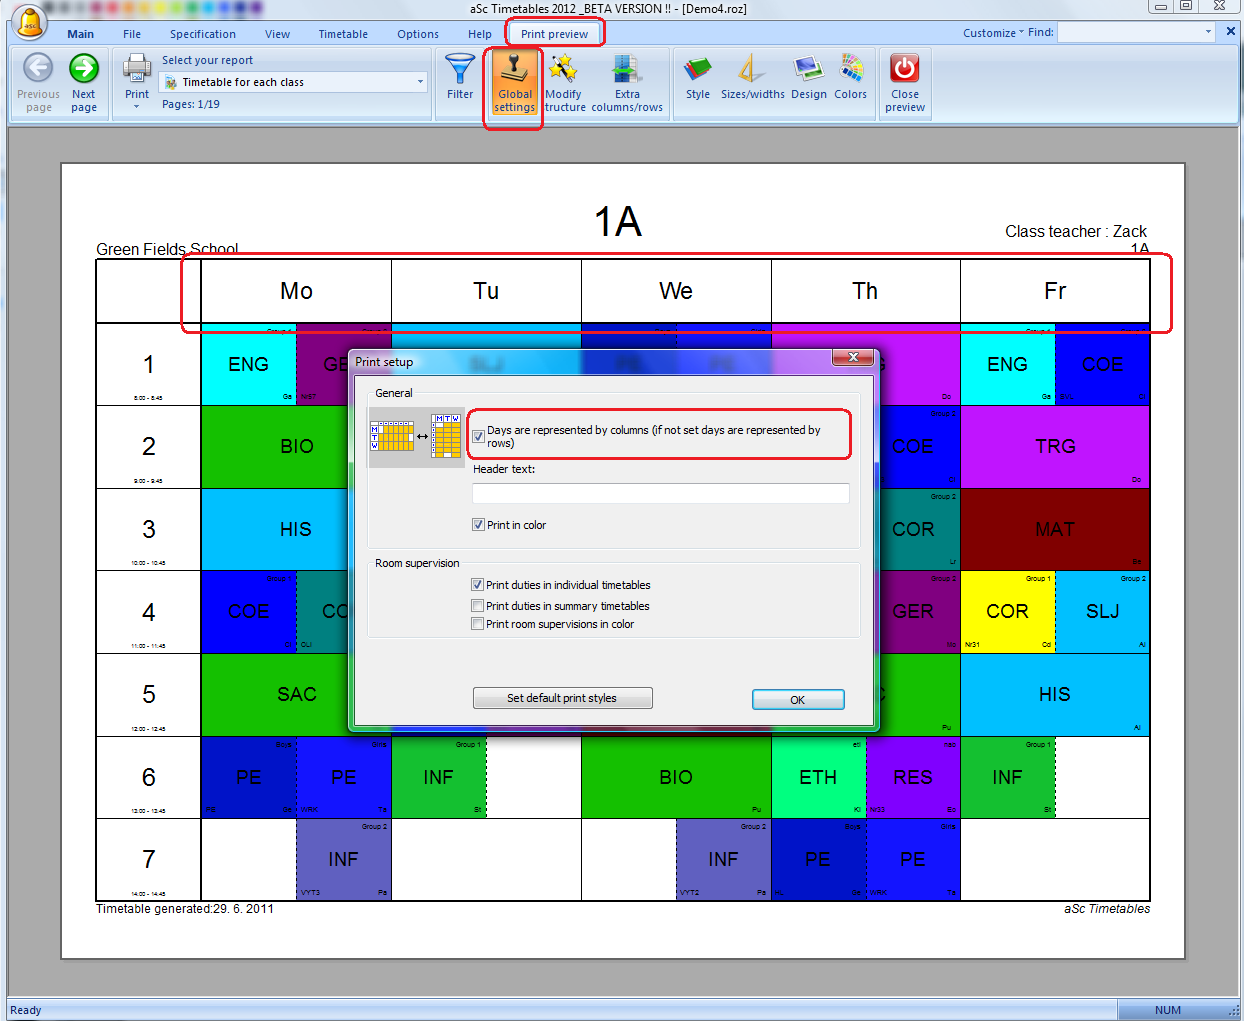Open the Sizes/widths tool

click(752, 70)
